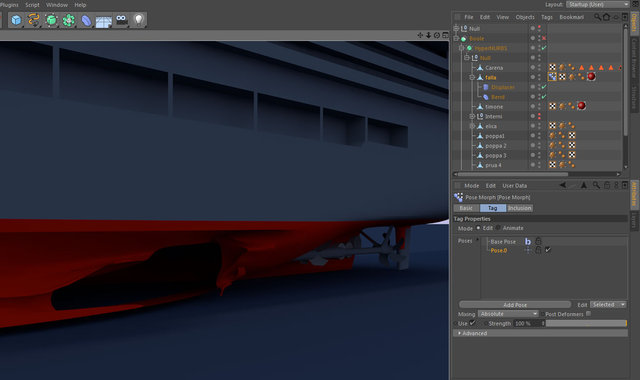640x380 pixels.
Task: Switch to the Inclusion tab
Action: (x=520, y=208)
